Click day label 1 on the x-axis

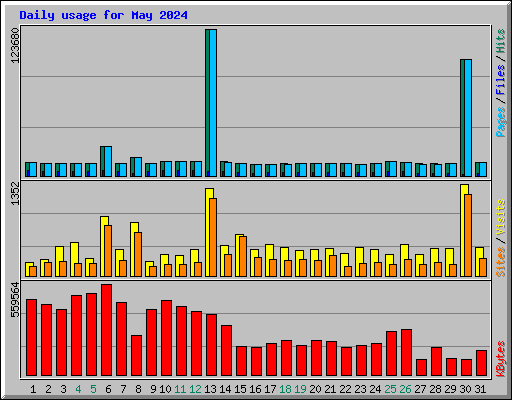click(x=33, y=389)
